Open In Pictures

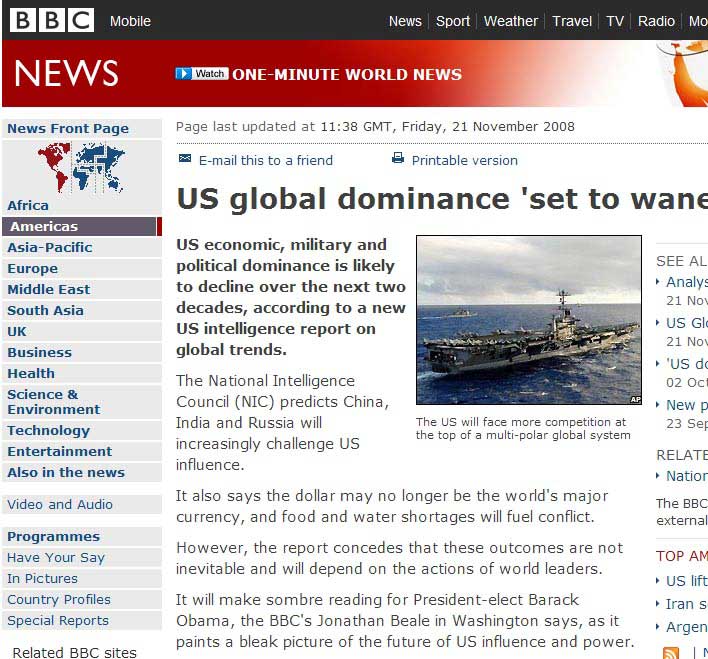(82, 579)
